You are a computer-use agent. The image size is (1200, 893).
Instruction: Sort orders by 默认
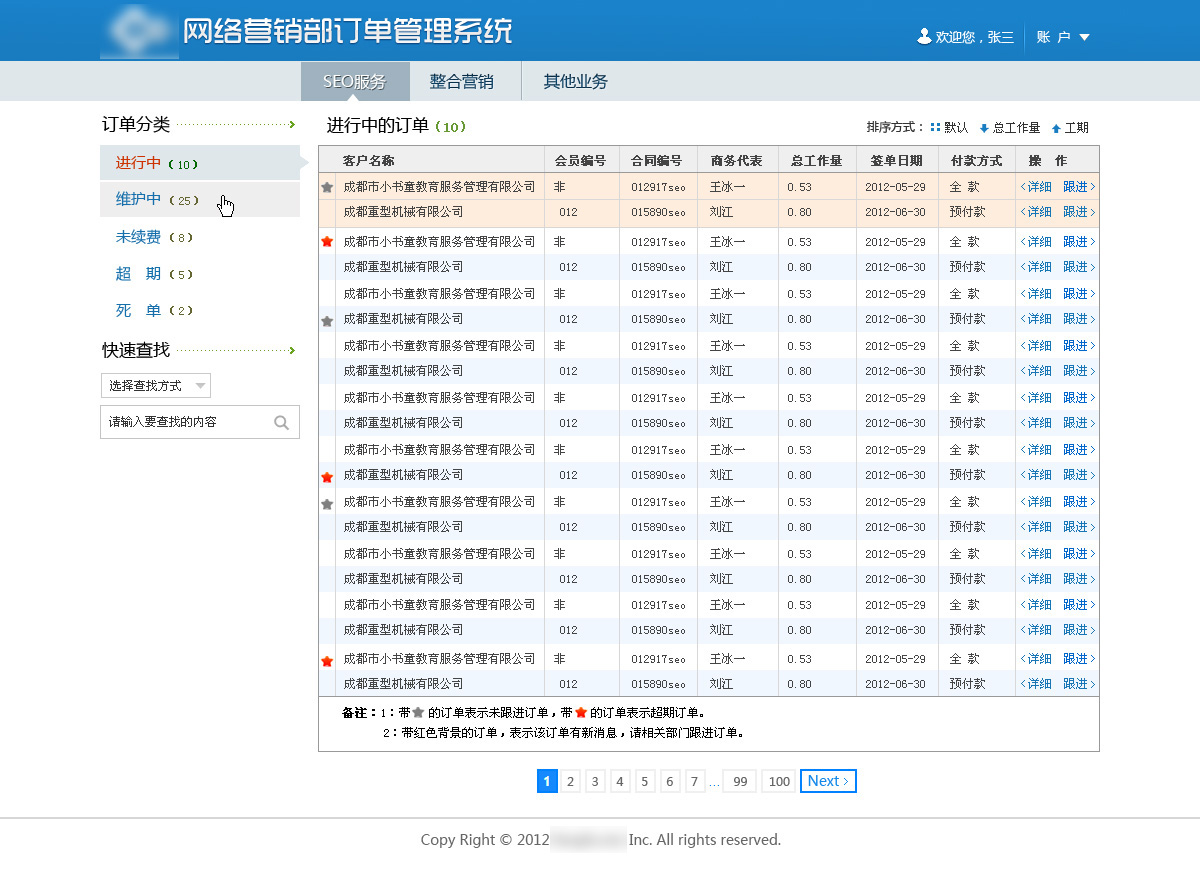click(956, 128)
